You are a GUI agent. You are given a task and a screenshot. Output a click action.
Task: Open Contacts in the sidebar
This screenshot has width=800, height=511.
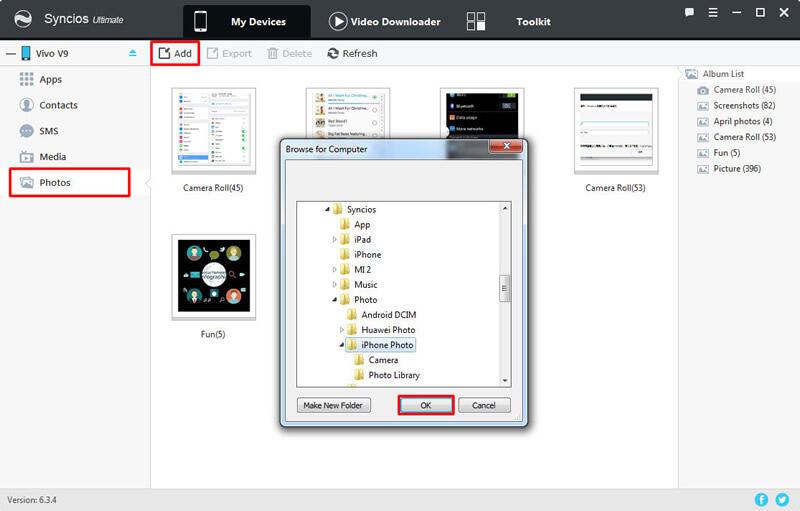tap(58, 105)
